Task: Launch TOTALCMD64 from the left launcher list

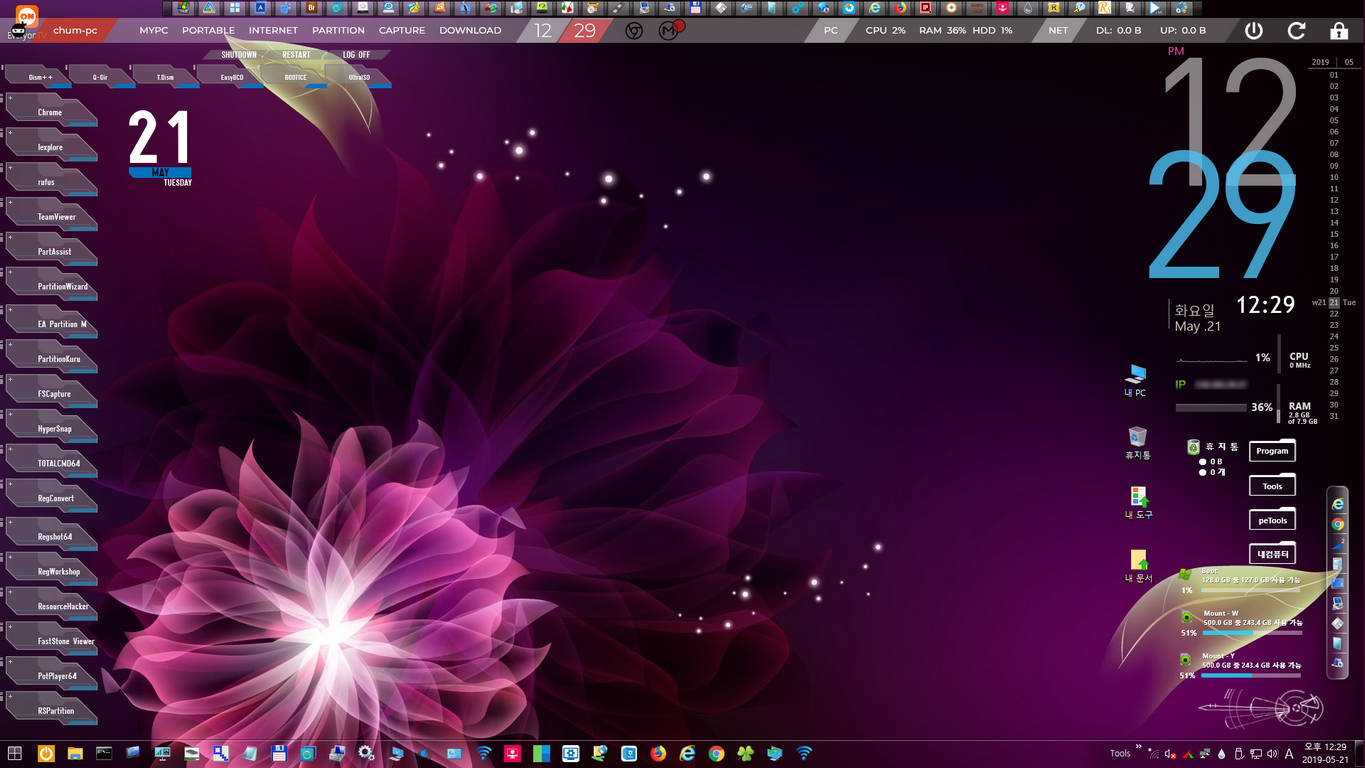Action: point(50,463)
